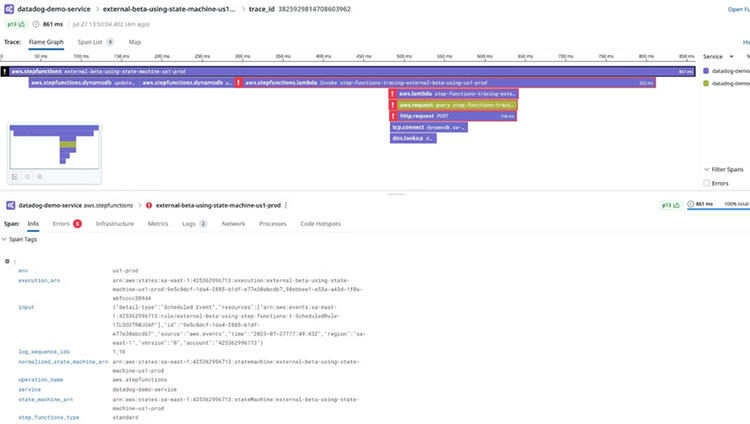The image size is (750, 424).
Task: Click the span count badge on the Span List tab
Action: coord(110,42)
